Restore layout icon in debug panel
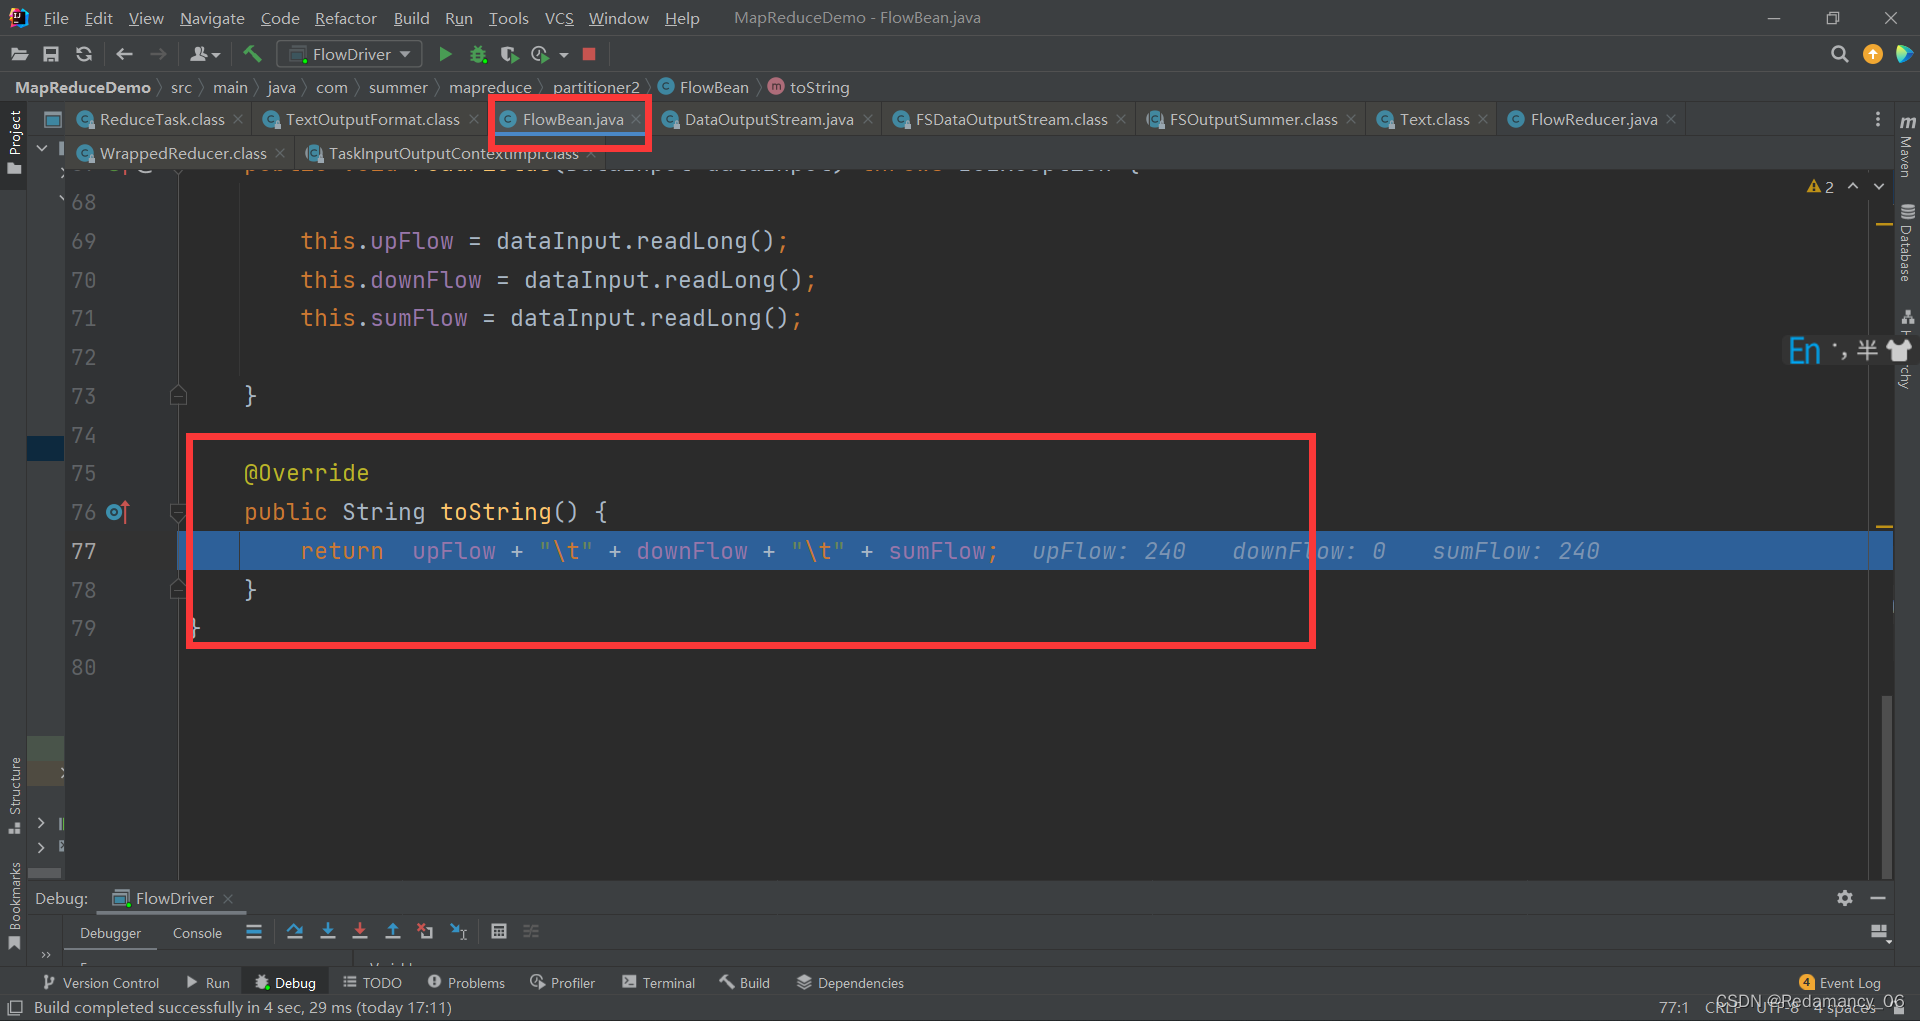 (1880, 932)
